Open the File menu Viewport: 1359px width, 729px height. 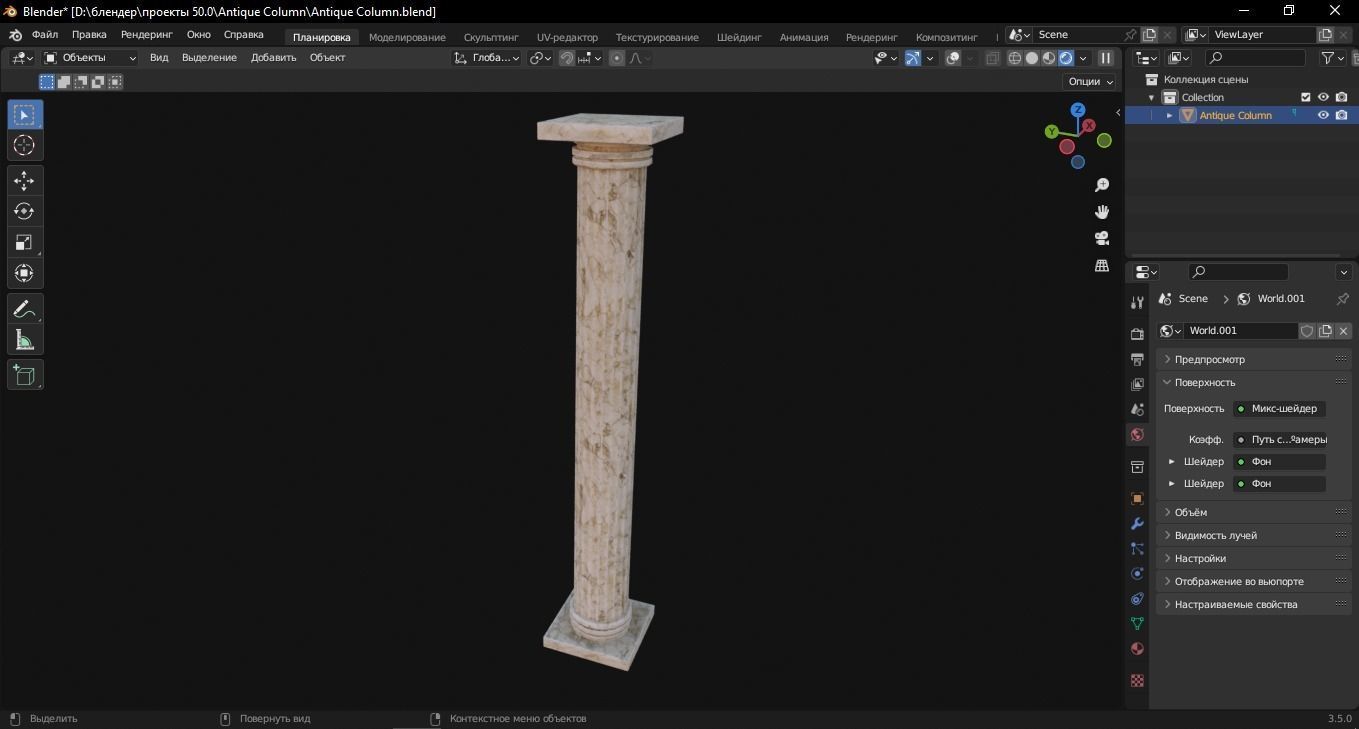(x=45, y=34)
